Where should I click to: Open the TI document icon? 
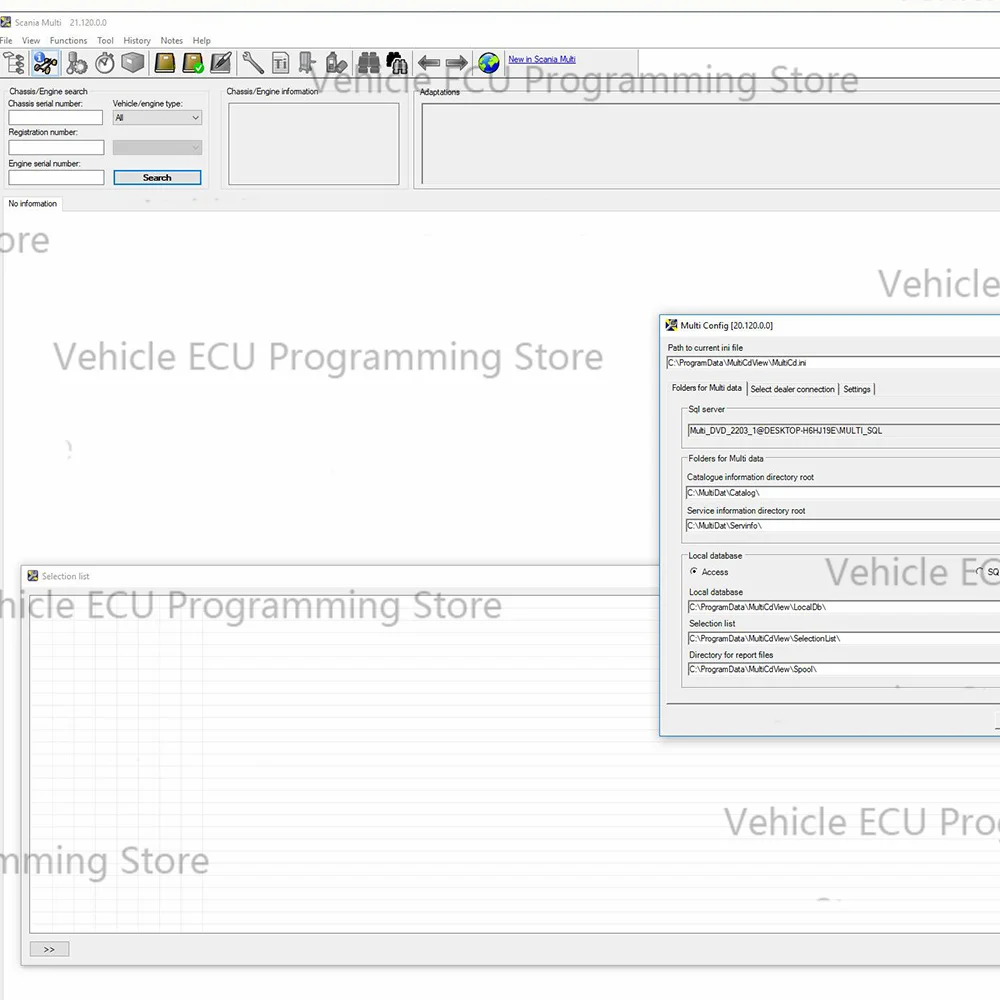[x=280, y=63]
